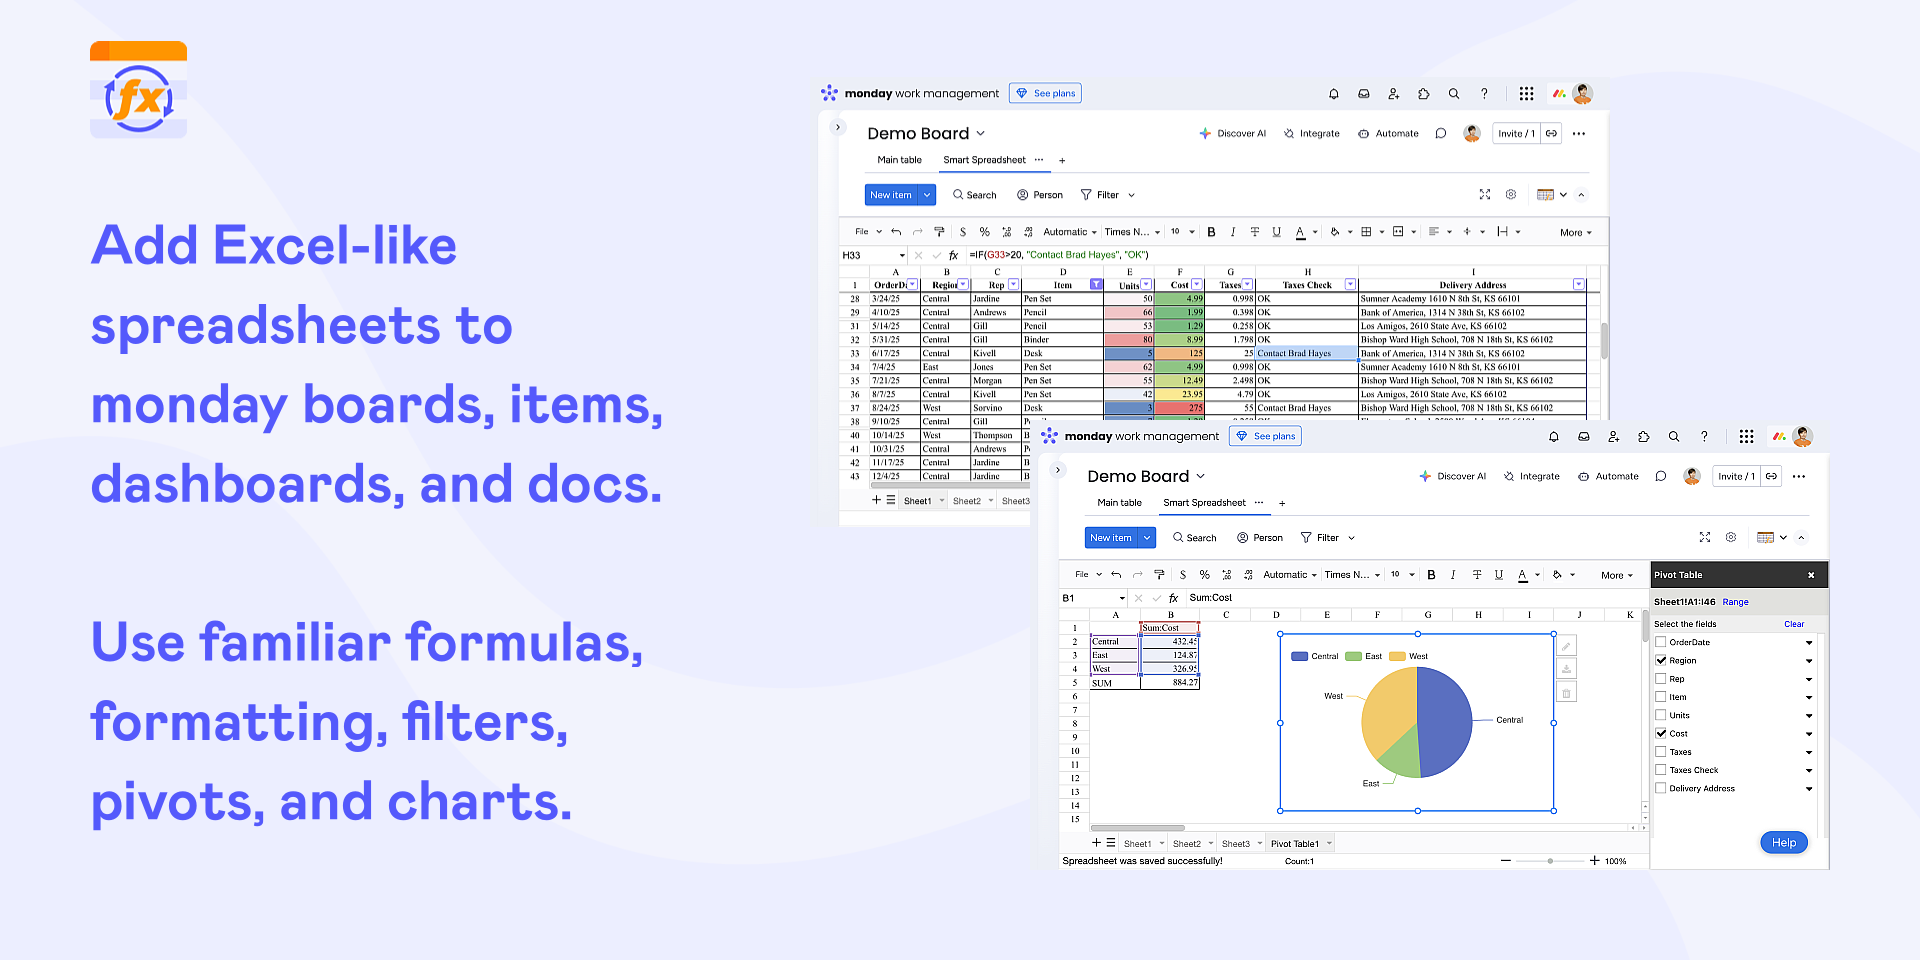
Task: Open Delivery Address column filter dropdown
Action: point(1579,285)
